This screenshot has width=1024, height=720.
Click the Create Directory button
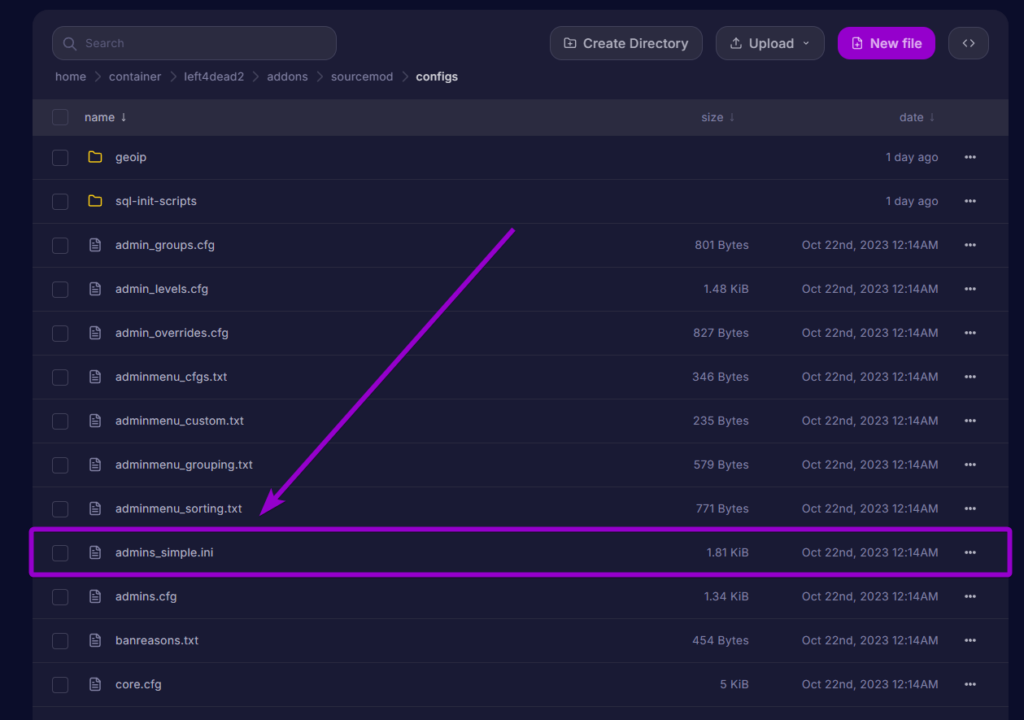pos(626,43)
